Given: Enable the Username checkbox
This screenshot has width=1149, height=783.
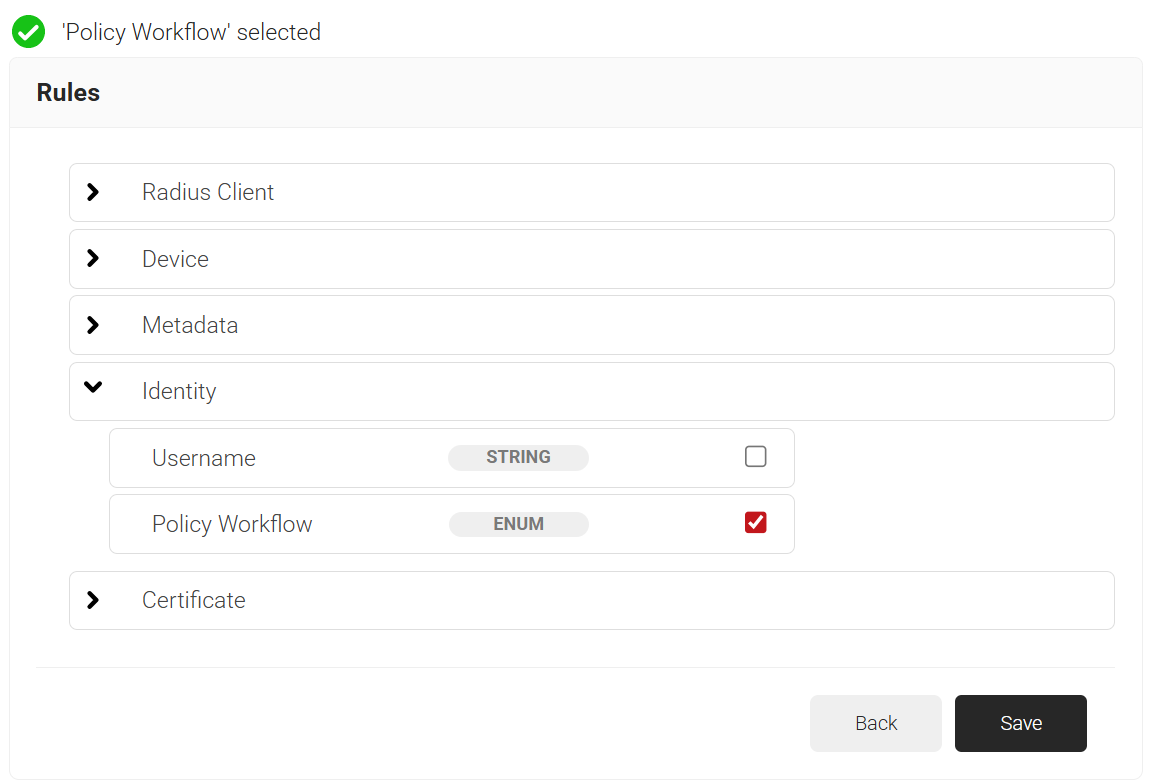Looking at the screenshot, I should point(756,457).
